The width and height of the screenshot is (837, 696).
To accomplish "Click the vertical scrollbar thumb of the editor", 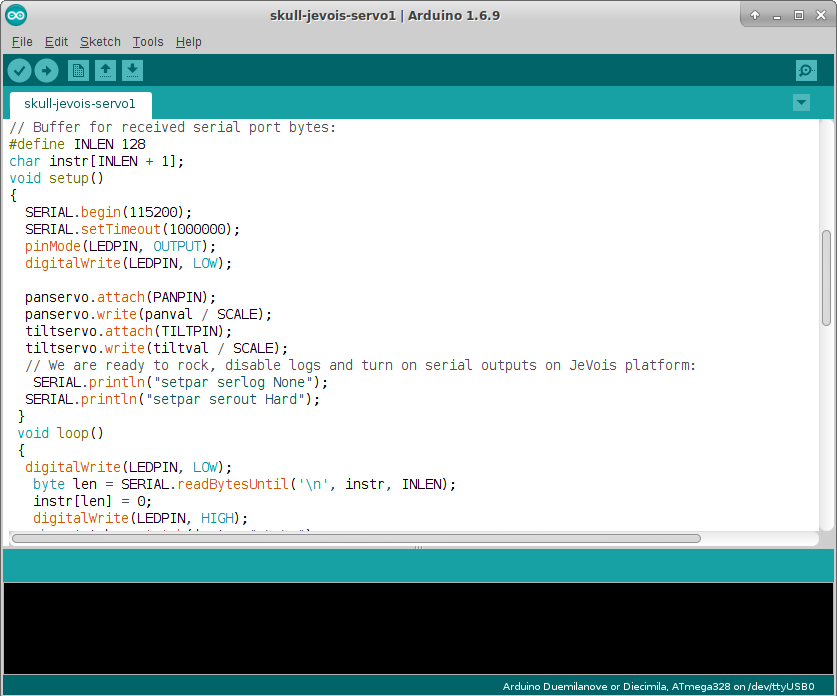I will coord(826,278).
